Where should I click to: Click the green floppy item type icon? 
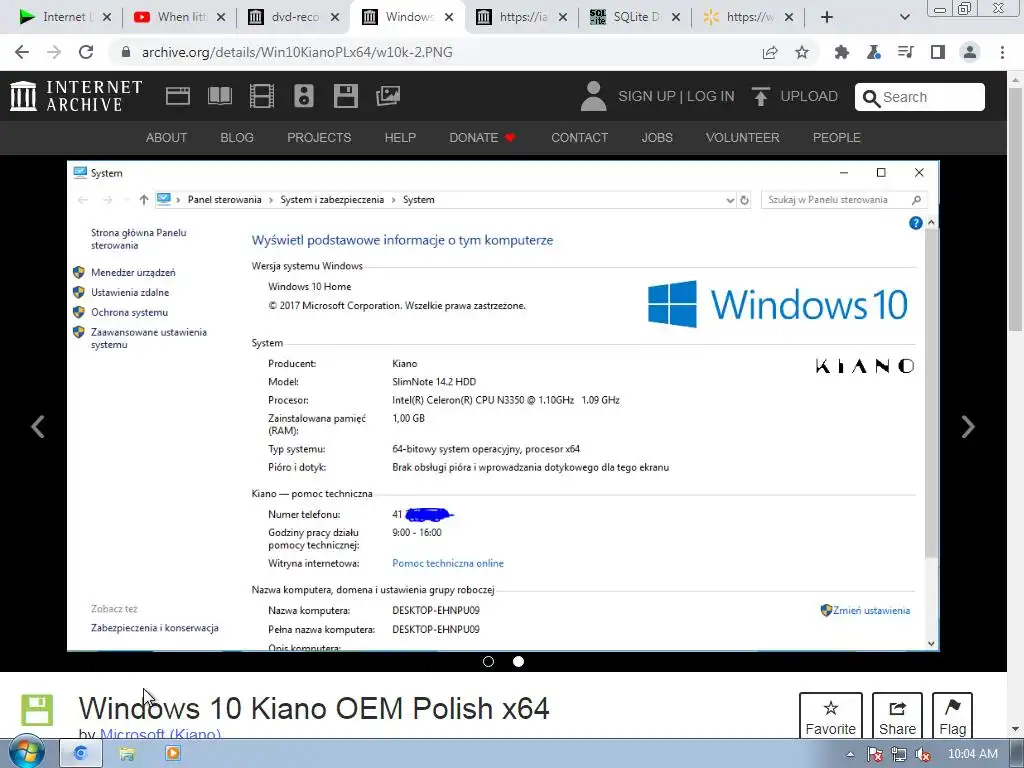point(37,710)
